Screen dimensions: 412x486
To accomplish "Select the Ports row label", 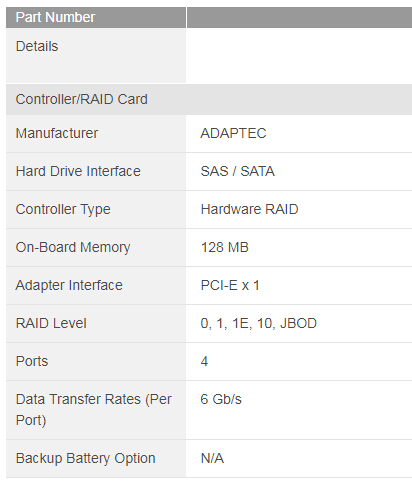I will click(32, 361).
